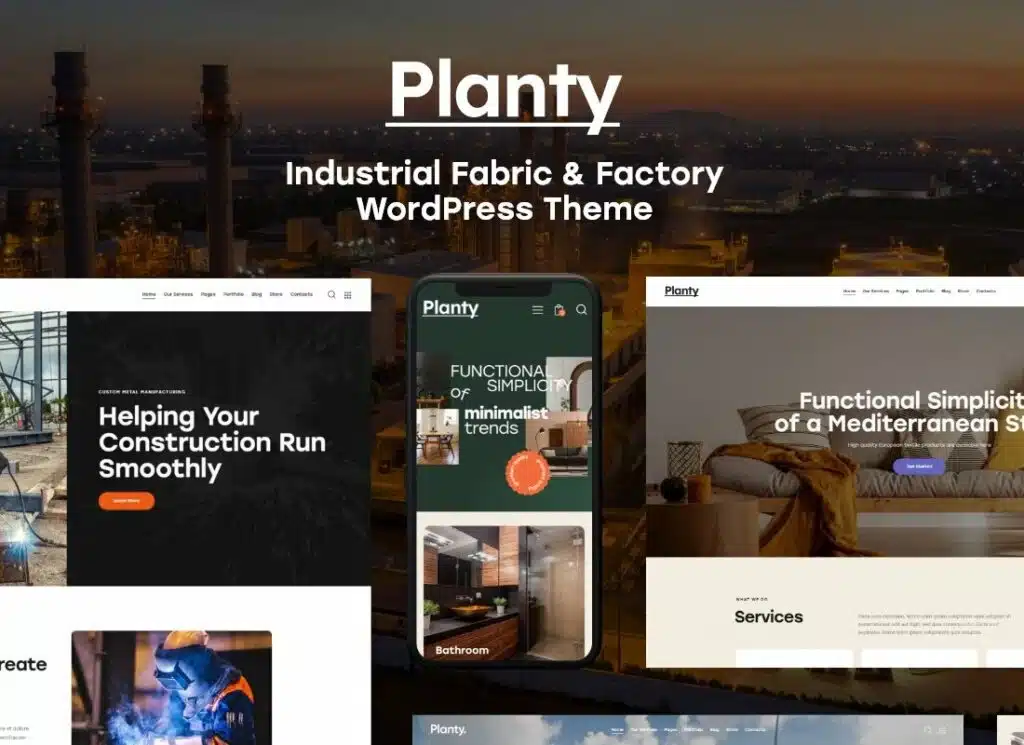Open Our Services in the construction mockup menu
Screen dimensions: 1024x745
pyautogui.click(x=178, y=294)
